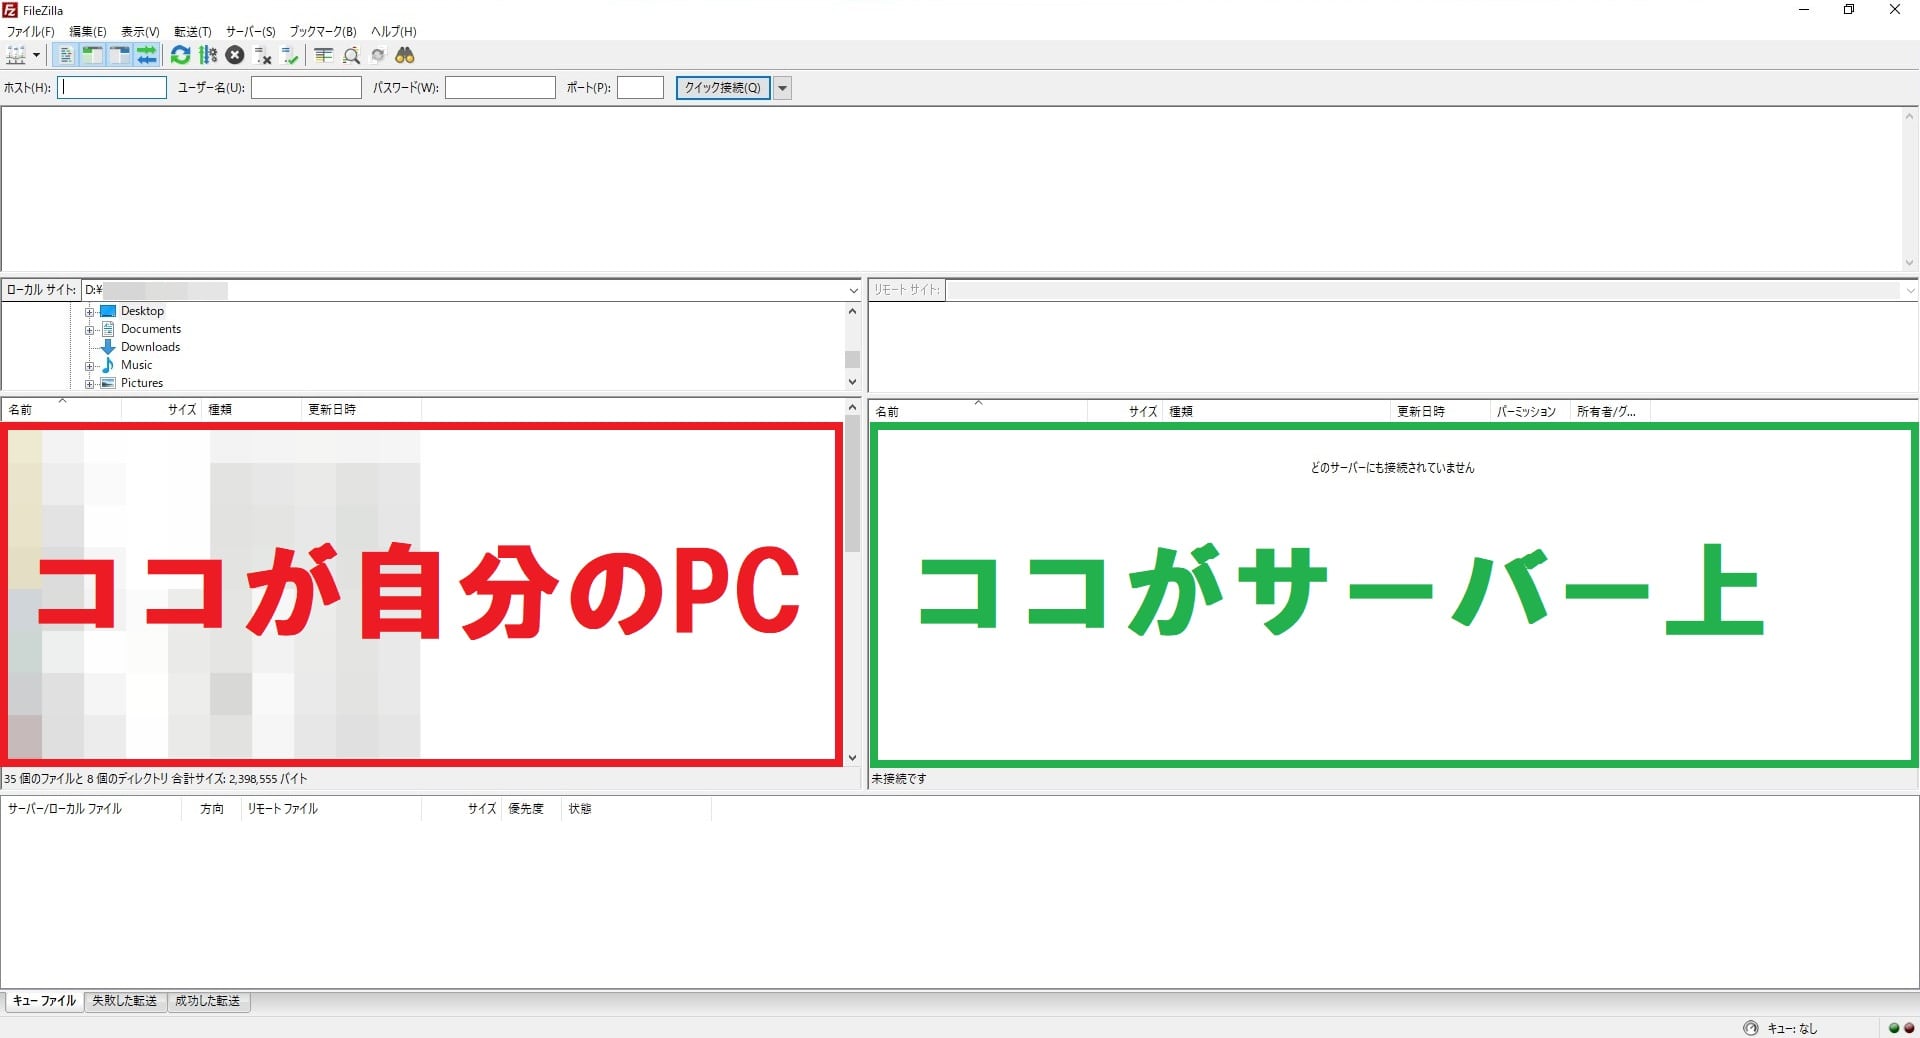
Task: Click the directory comparison magnifier icon
Action: (x=351, y=56)
